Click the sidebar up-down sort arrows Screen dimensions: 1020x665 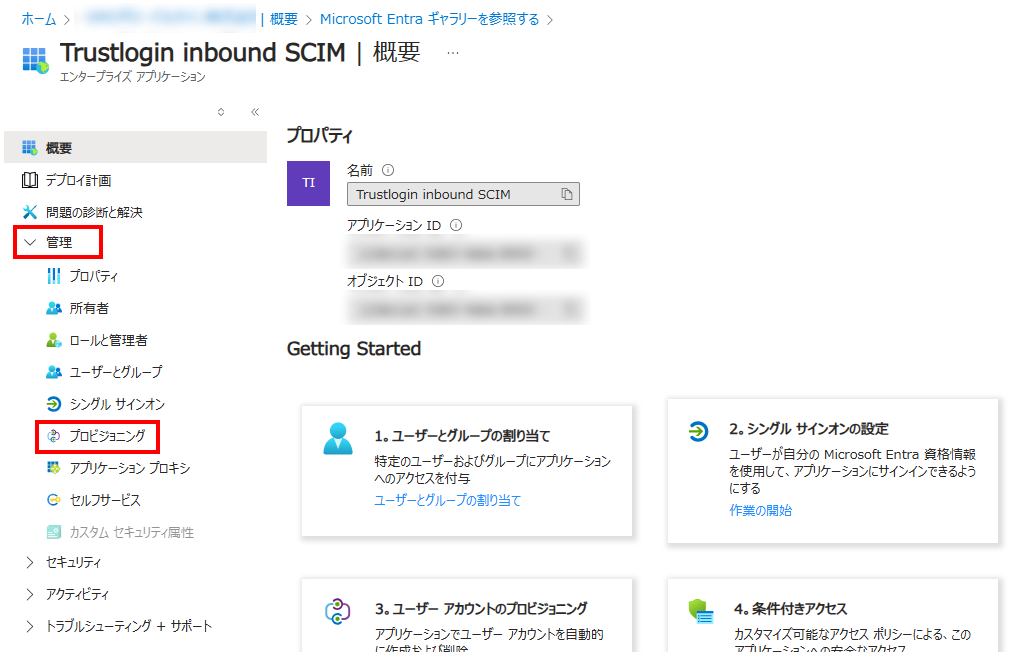(x=221, y=112)
